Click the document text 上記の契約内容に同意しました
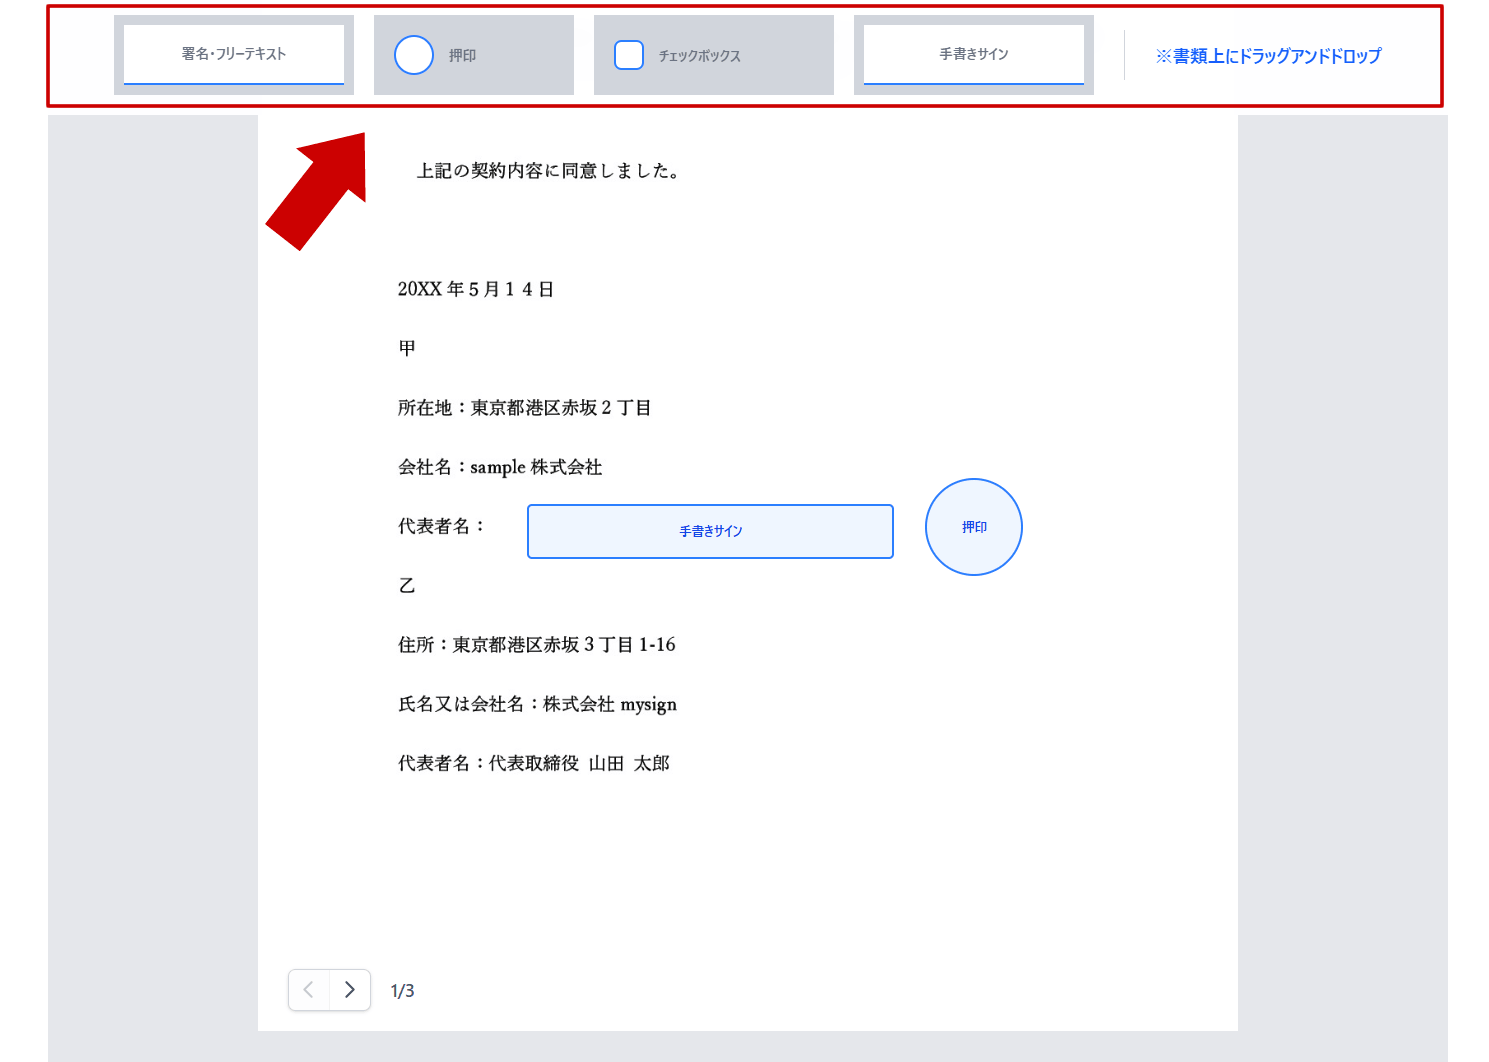The image size is (1489, 1062). 551,170
